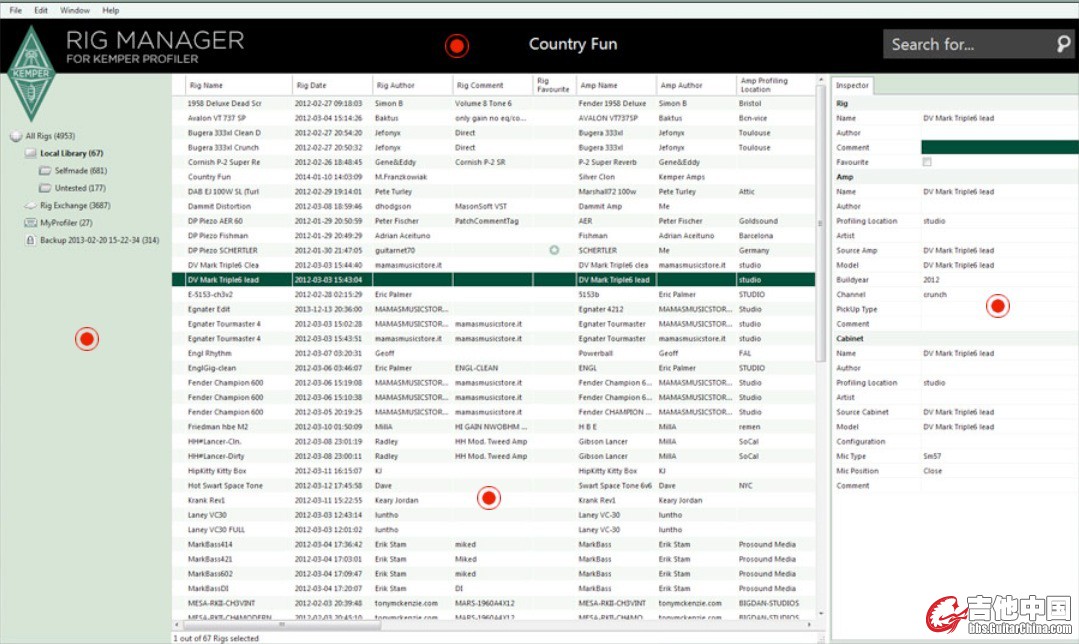The width and height of the screenshot is (1079, 644).
Task: Select the 1958 Deluxe Dead Scr rig
Action: click(493, 103)
